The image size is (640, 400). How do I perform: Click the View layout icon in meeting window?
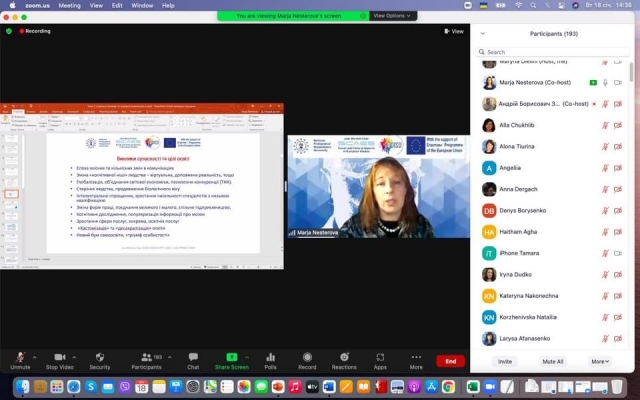pos(447,31)
